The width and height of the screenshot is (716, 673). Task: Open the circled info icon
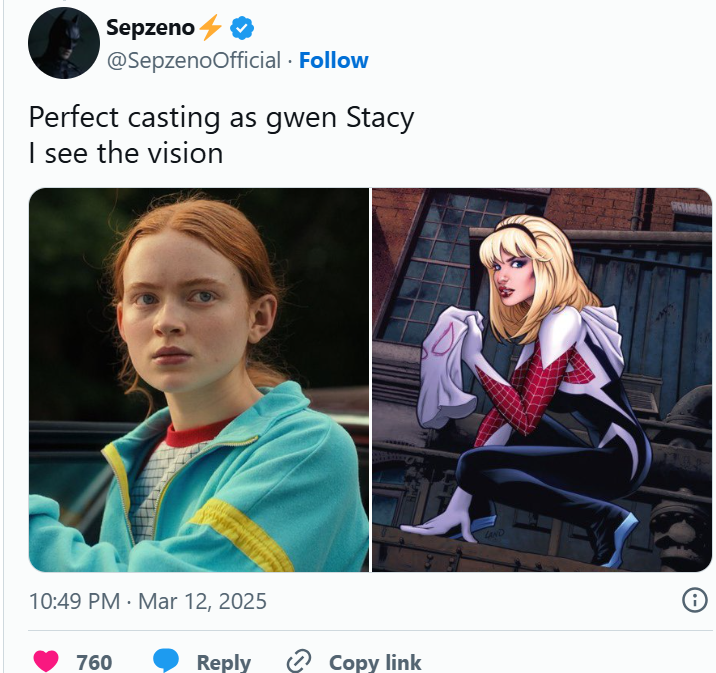[694, 600]
